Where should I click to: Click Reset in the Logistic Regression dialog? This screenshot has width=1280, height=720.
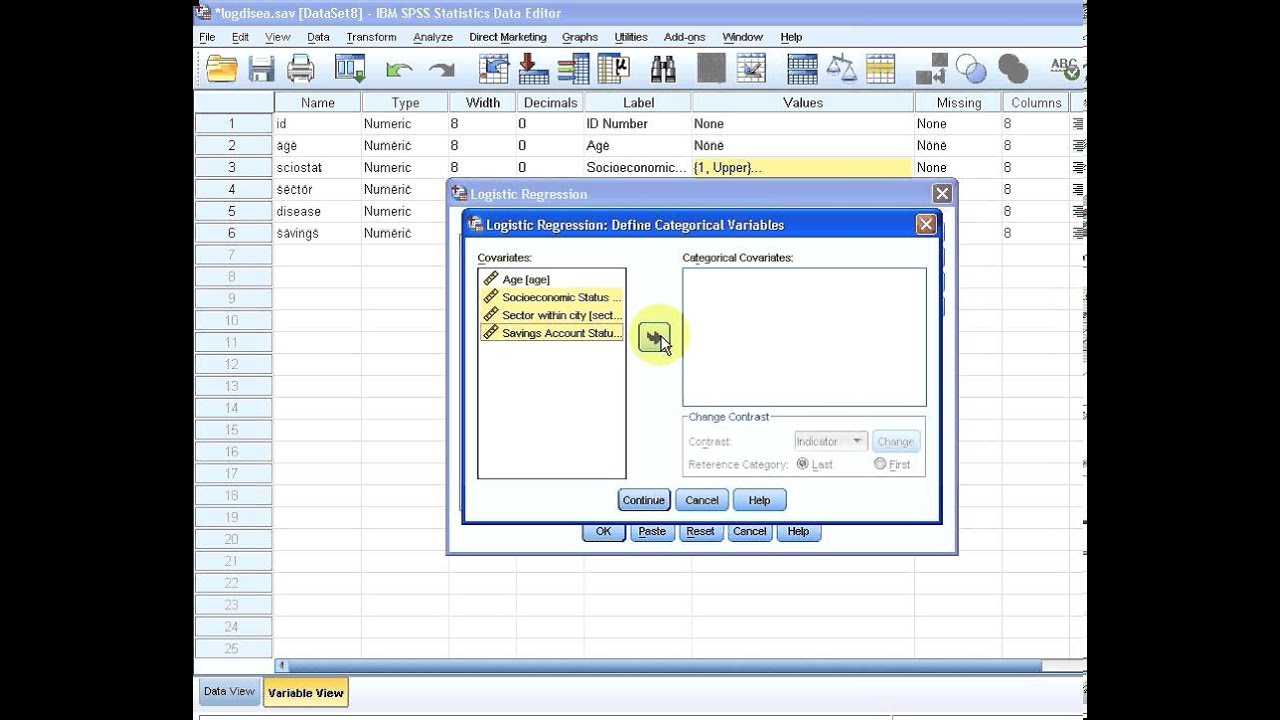(700, 531)
